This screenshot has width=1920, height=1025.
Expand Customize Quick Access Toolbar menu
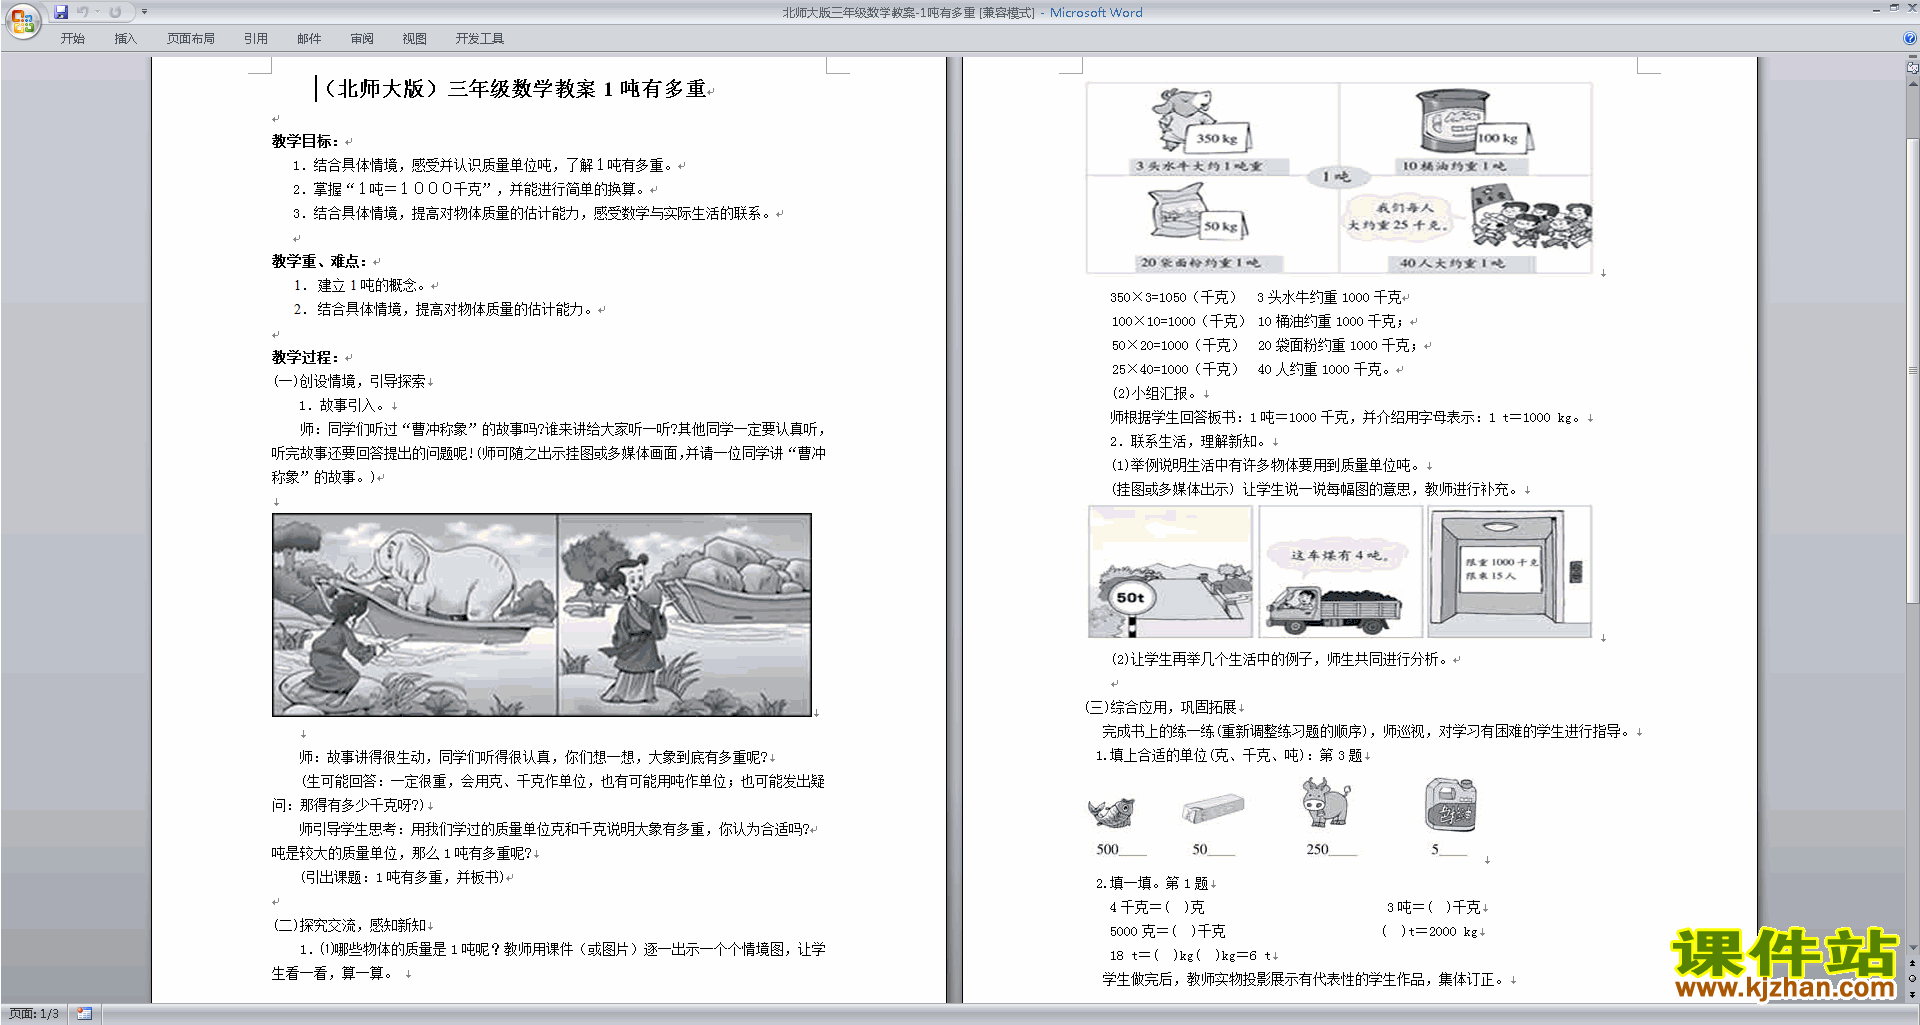(x=144, y=12)
